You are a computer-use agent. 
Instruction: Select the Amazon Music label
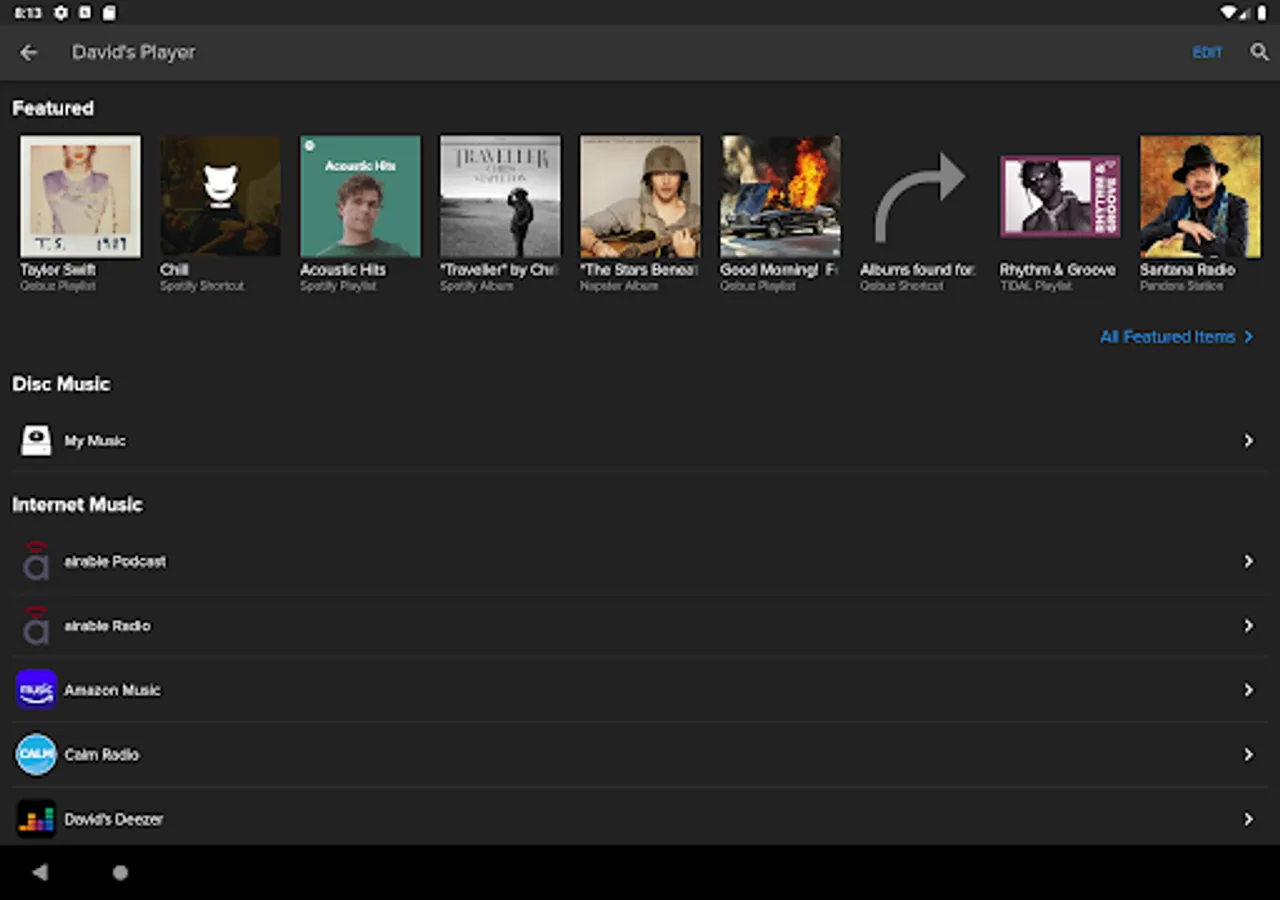[112, 690]
